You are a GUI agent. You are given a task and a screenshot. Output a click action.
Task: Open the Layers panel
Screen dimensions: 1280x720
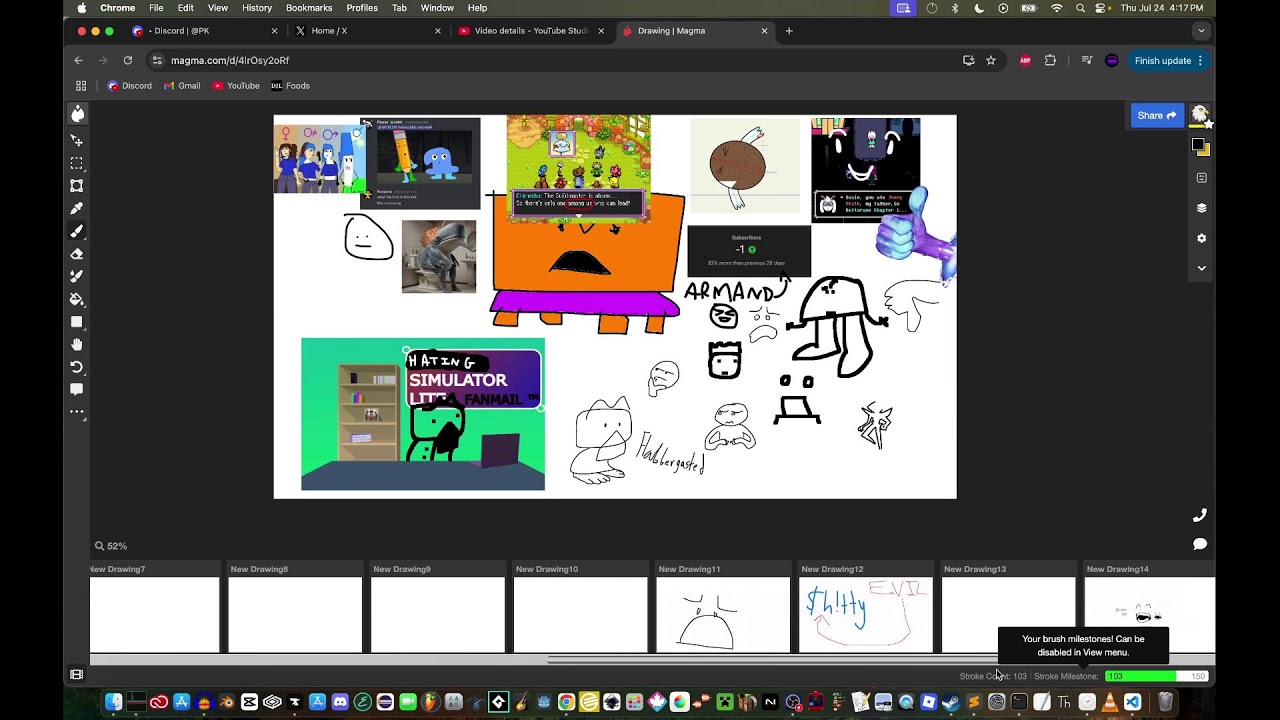click(1201, 208)
